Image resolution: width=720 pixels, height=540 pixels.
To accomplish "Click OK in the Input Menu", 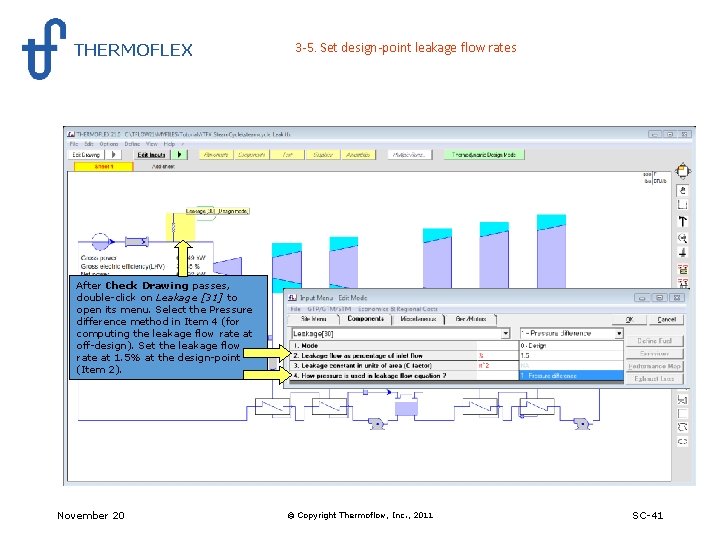I will [x=630, y=319].
